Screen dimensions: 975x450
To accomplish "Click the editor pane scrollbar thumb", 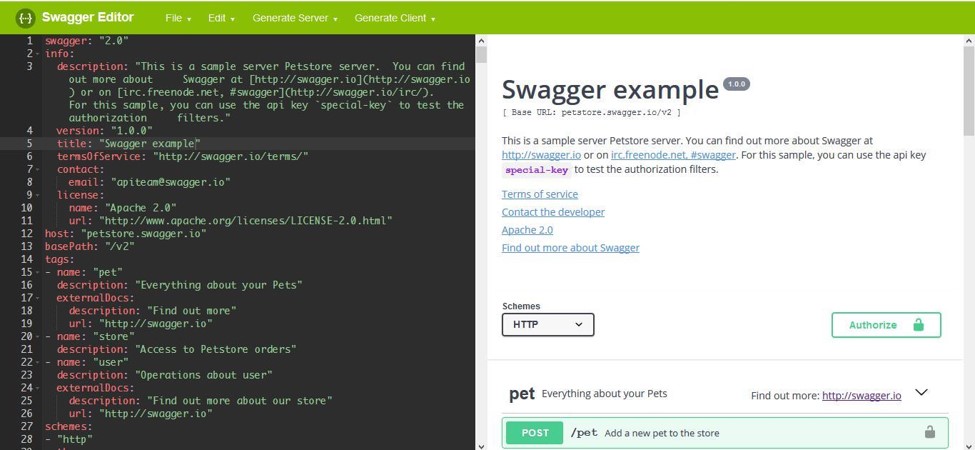I will [x=481, y=55].
